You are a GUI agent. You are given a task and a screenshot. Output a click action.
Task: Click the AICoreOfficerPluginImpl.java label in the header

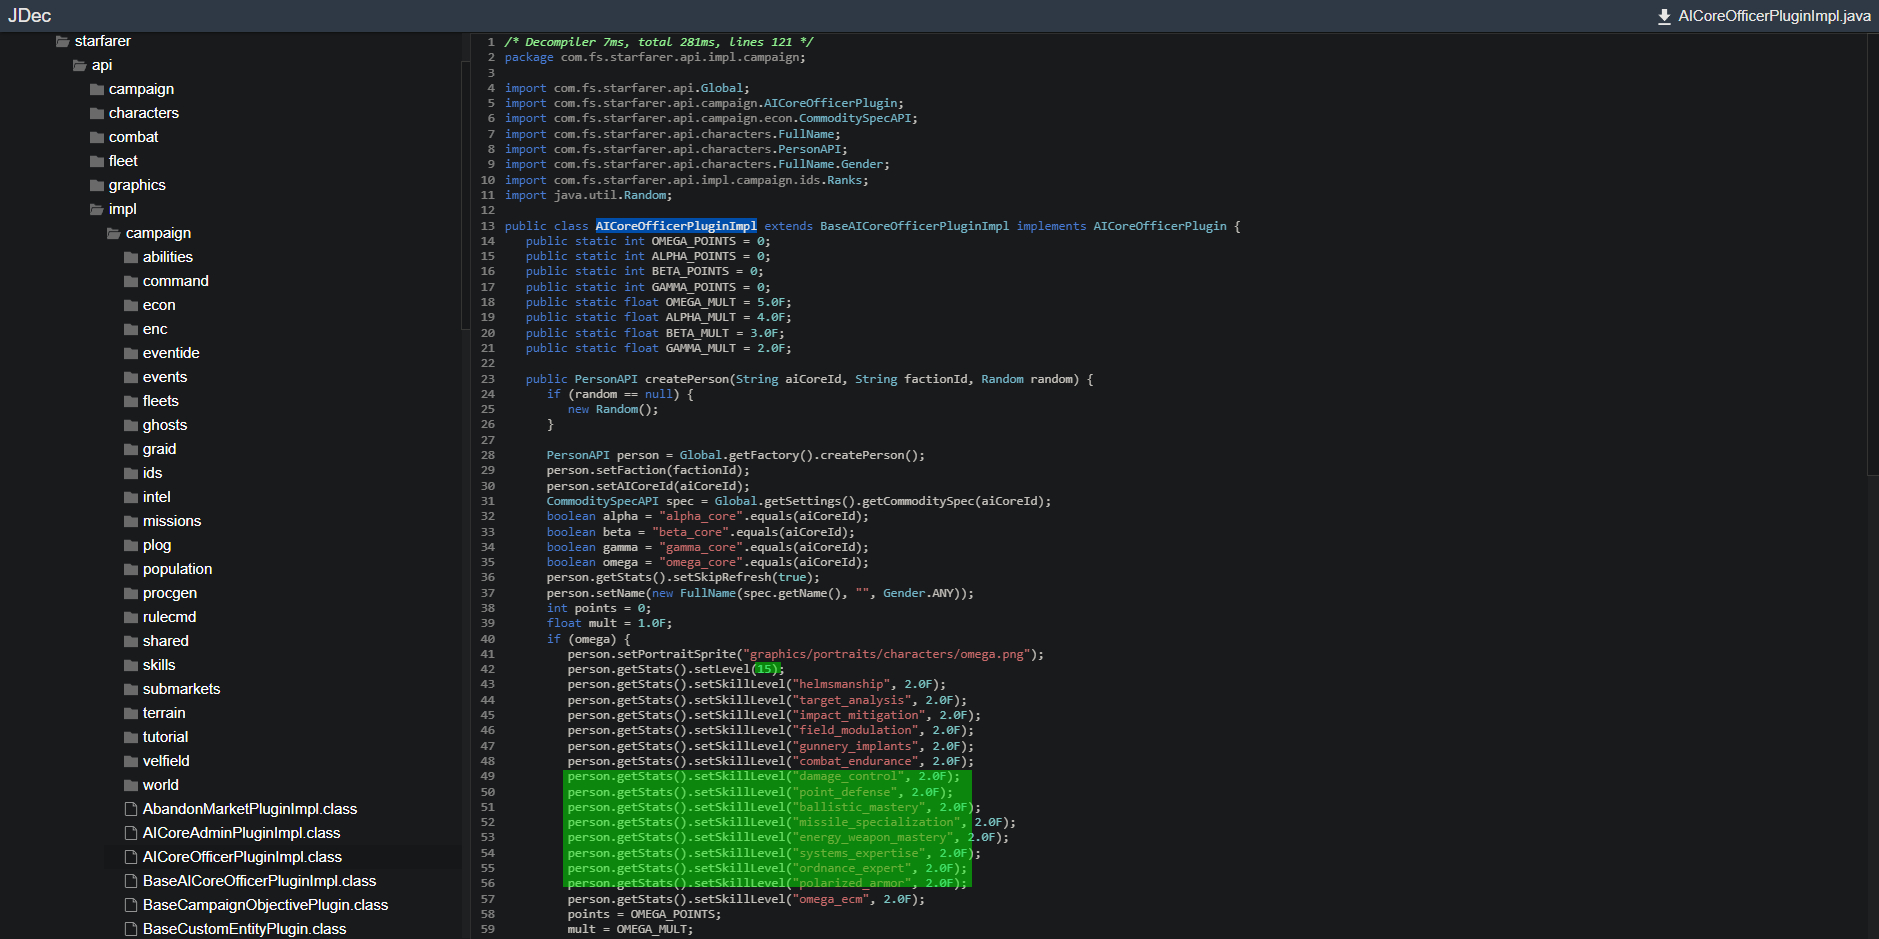pyautogui.click(x=1773, y=16)
